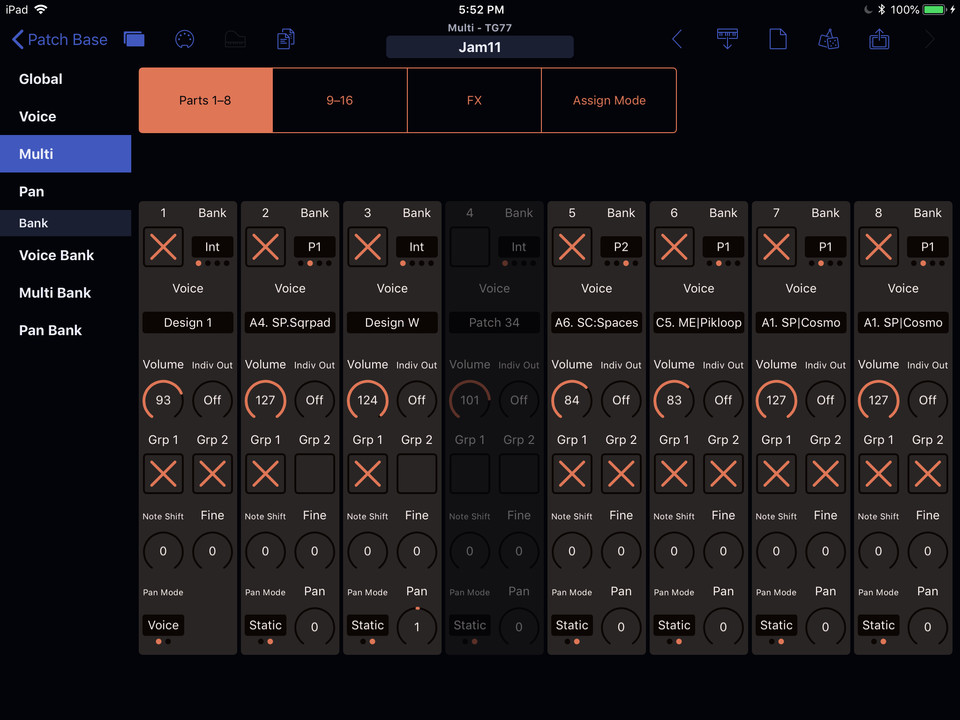Screen dimensions: 960x720
Task: Open the 9–16 parts tab
Action: point(339,100)
